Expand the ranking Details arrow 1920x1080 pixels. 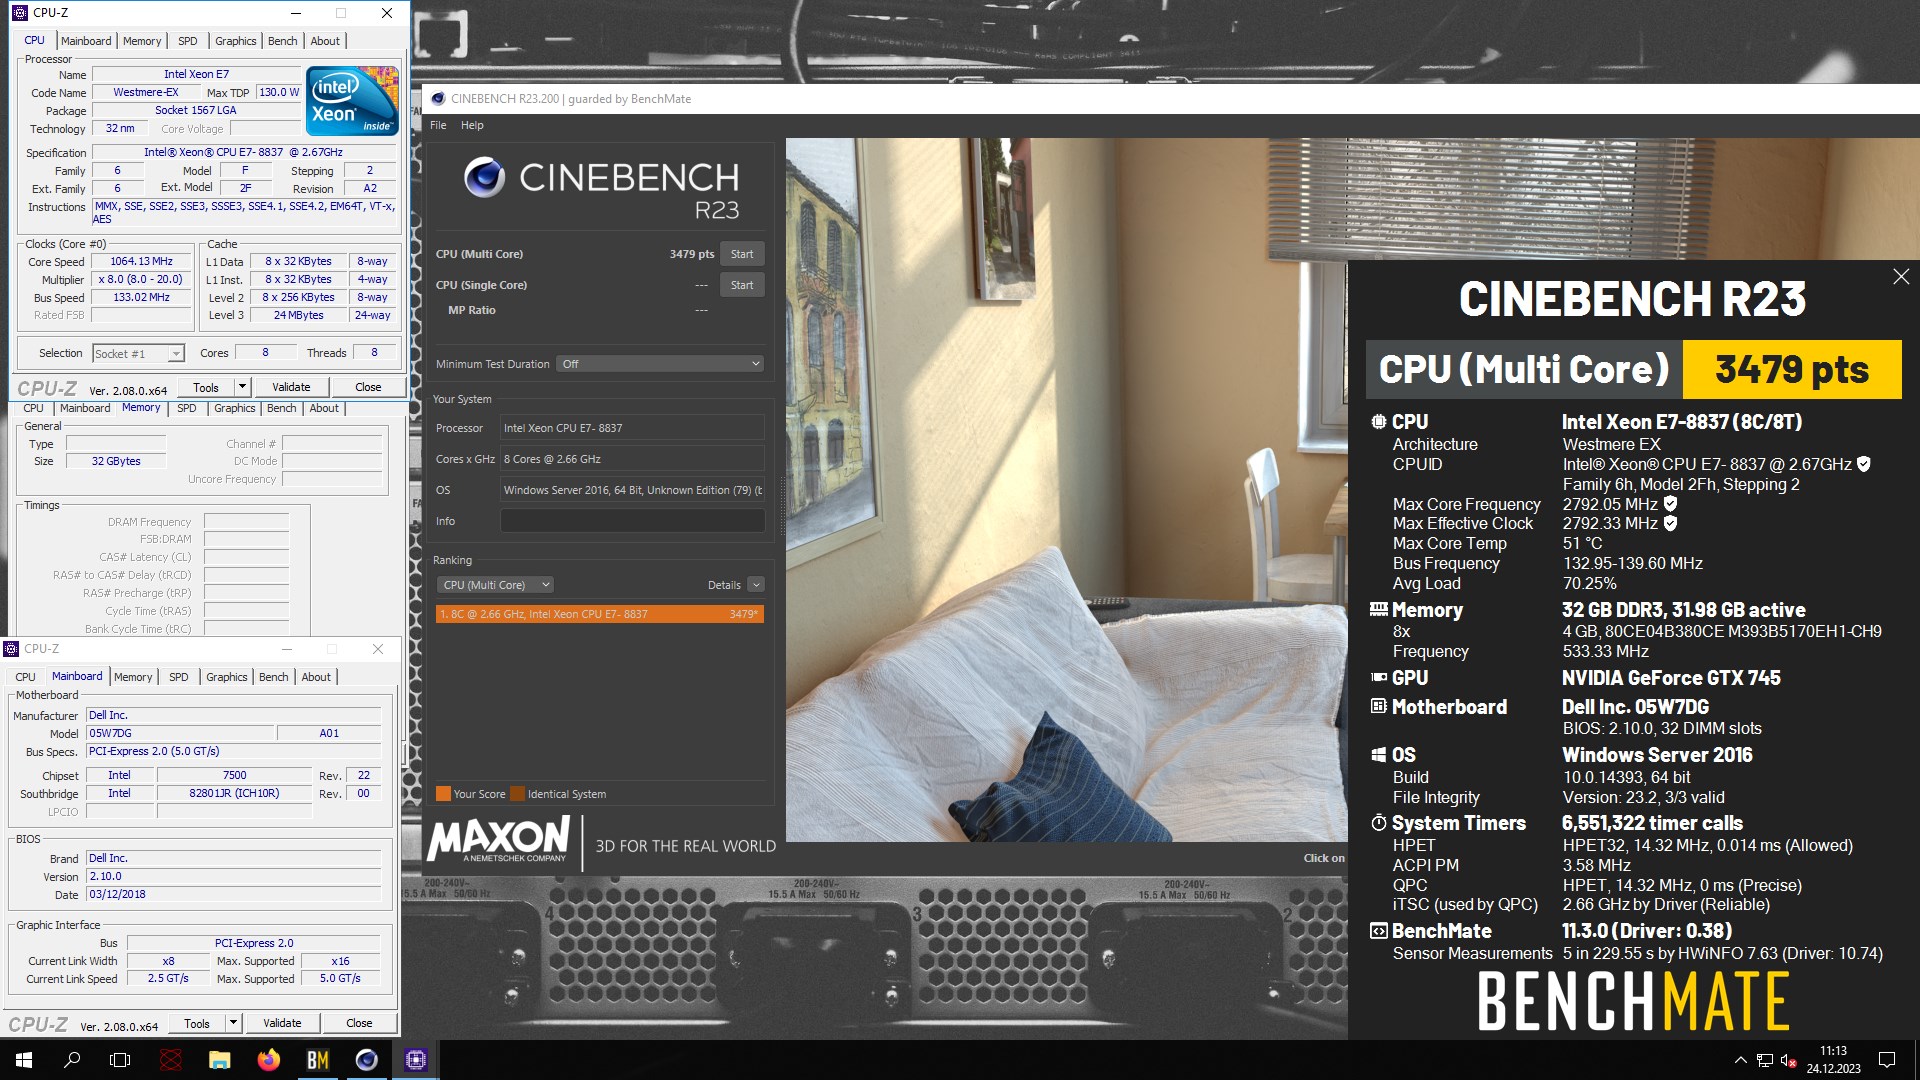point(756,585)
